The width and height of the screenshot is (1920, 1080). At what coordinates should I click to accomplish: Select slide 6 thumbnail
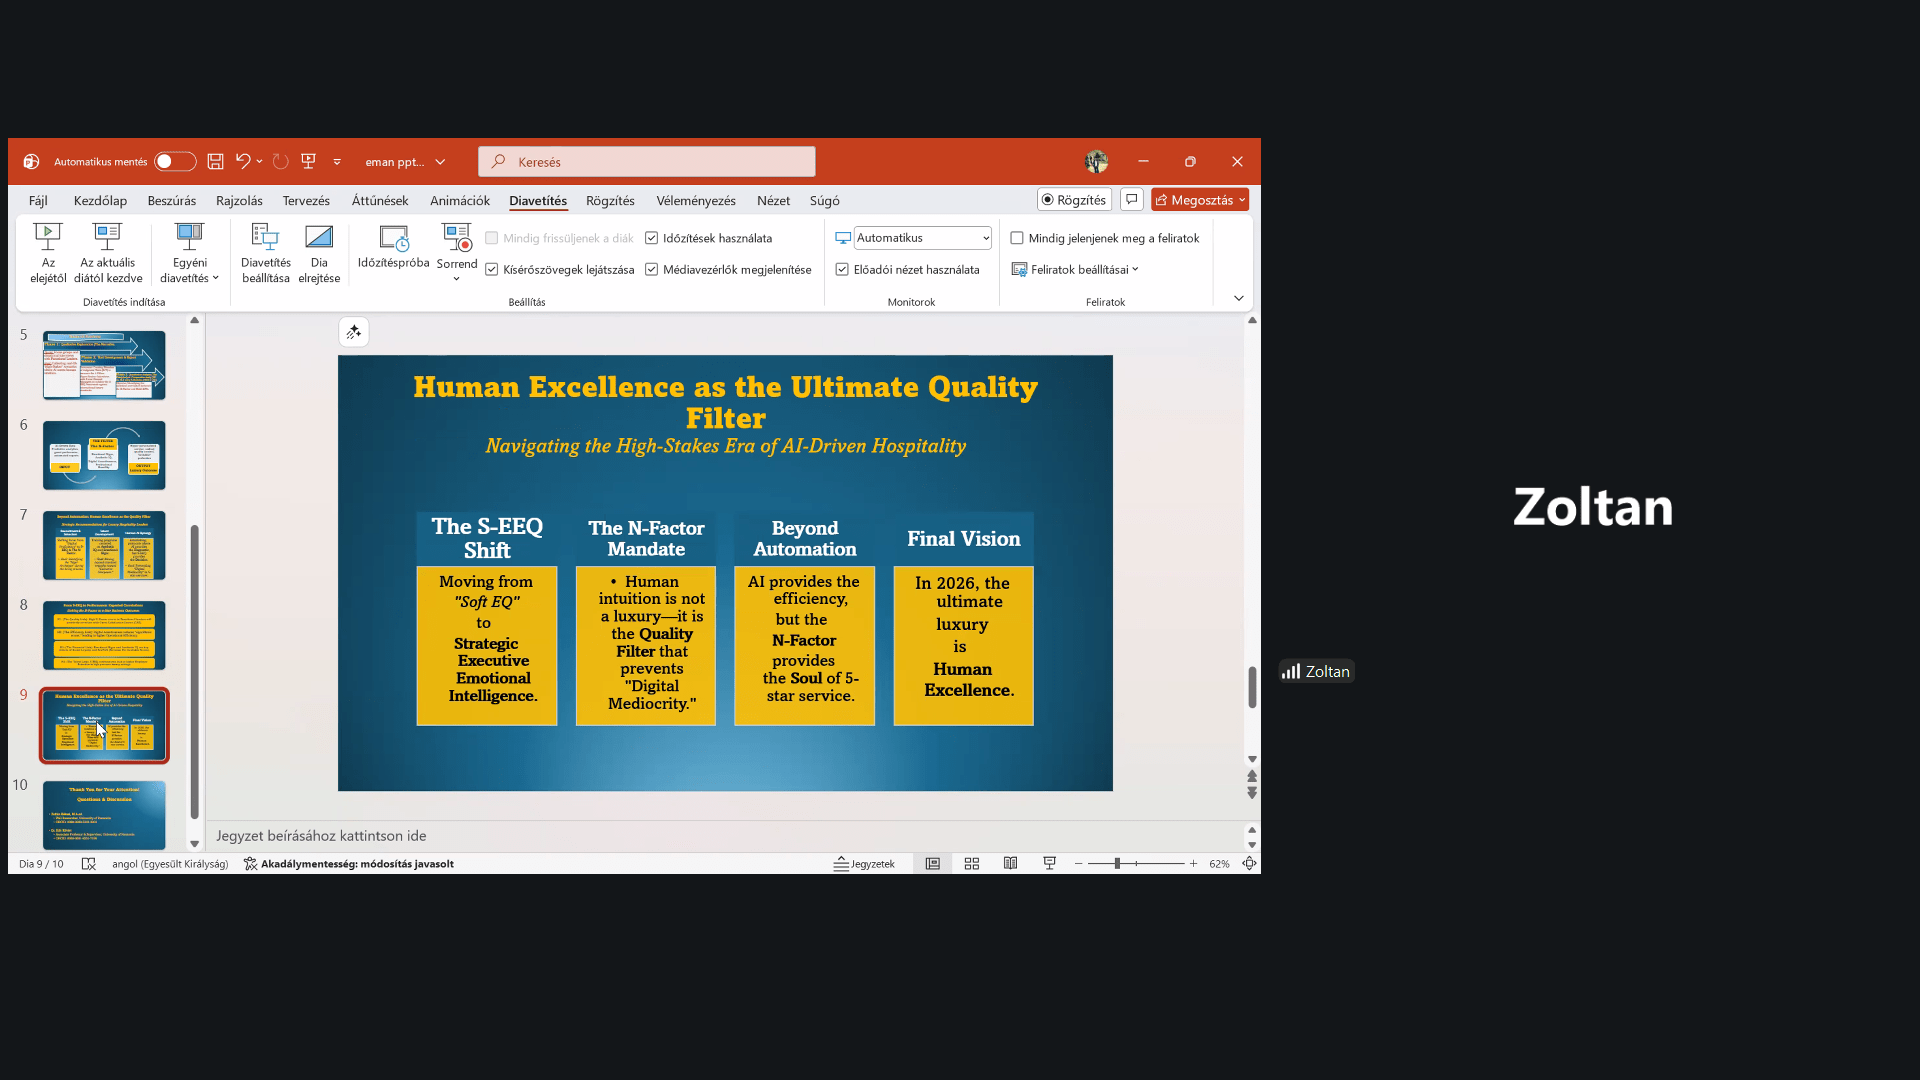click(x=104, y=455)
